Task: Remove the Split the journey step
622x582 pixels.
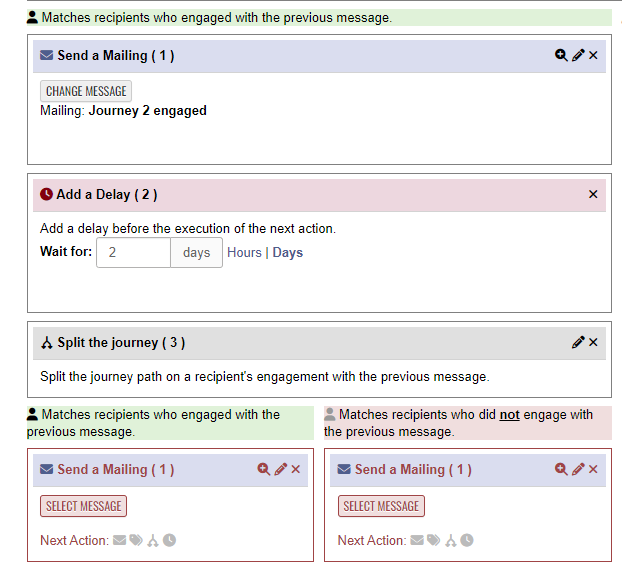Action: click(593, 342)
